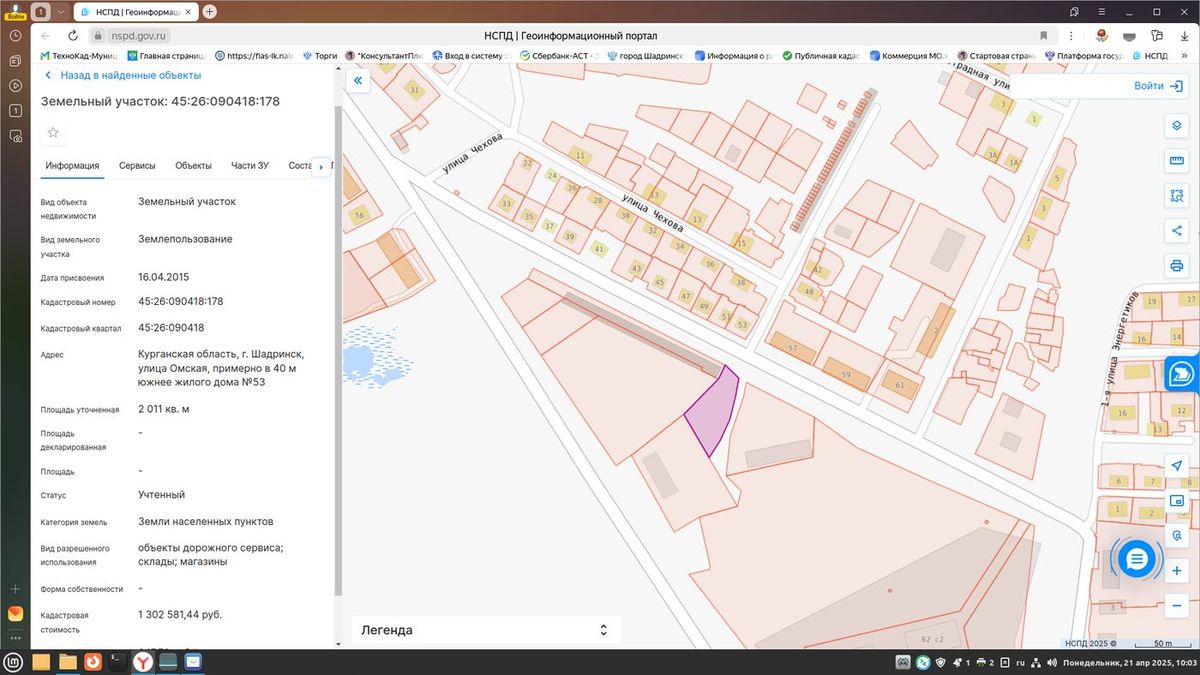This screenshot has height=675, width=1200.
Task: Select the ruler measurement tool
Action: [1176, 161]
